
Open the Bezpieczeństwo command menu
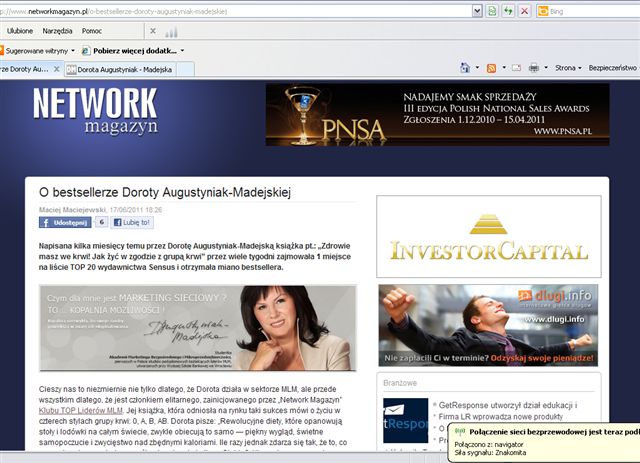pyautogui.click(x=613, y=68)
